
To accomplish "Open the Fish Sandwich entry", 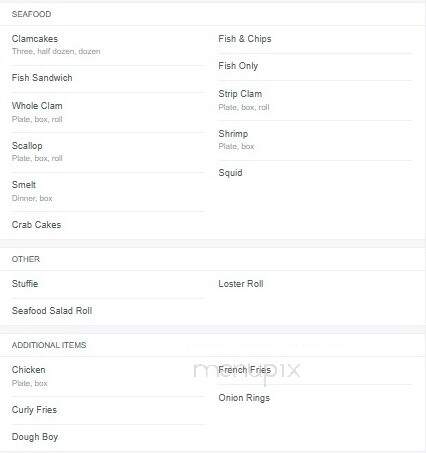I will 42,78.
